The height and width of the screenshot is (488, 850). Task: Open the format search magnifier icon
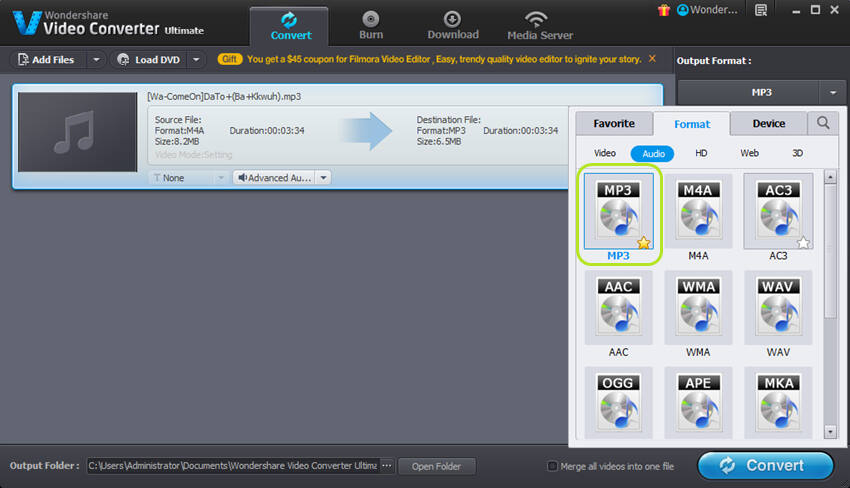[823, 123]
